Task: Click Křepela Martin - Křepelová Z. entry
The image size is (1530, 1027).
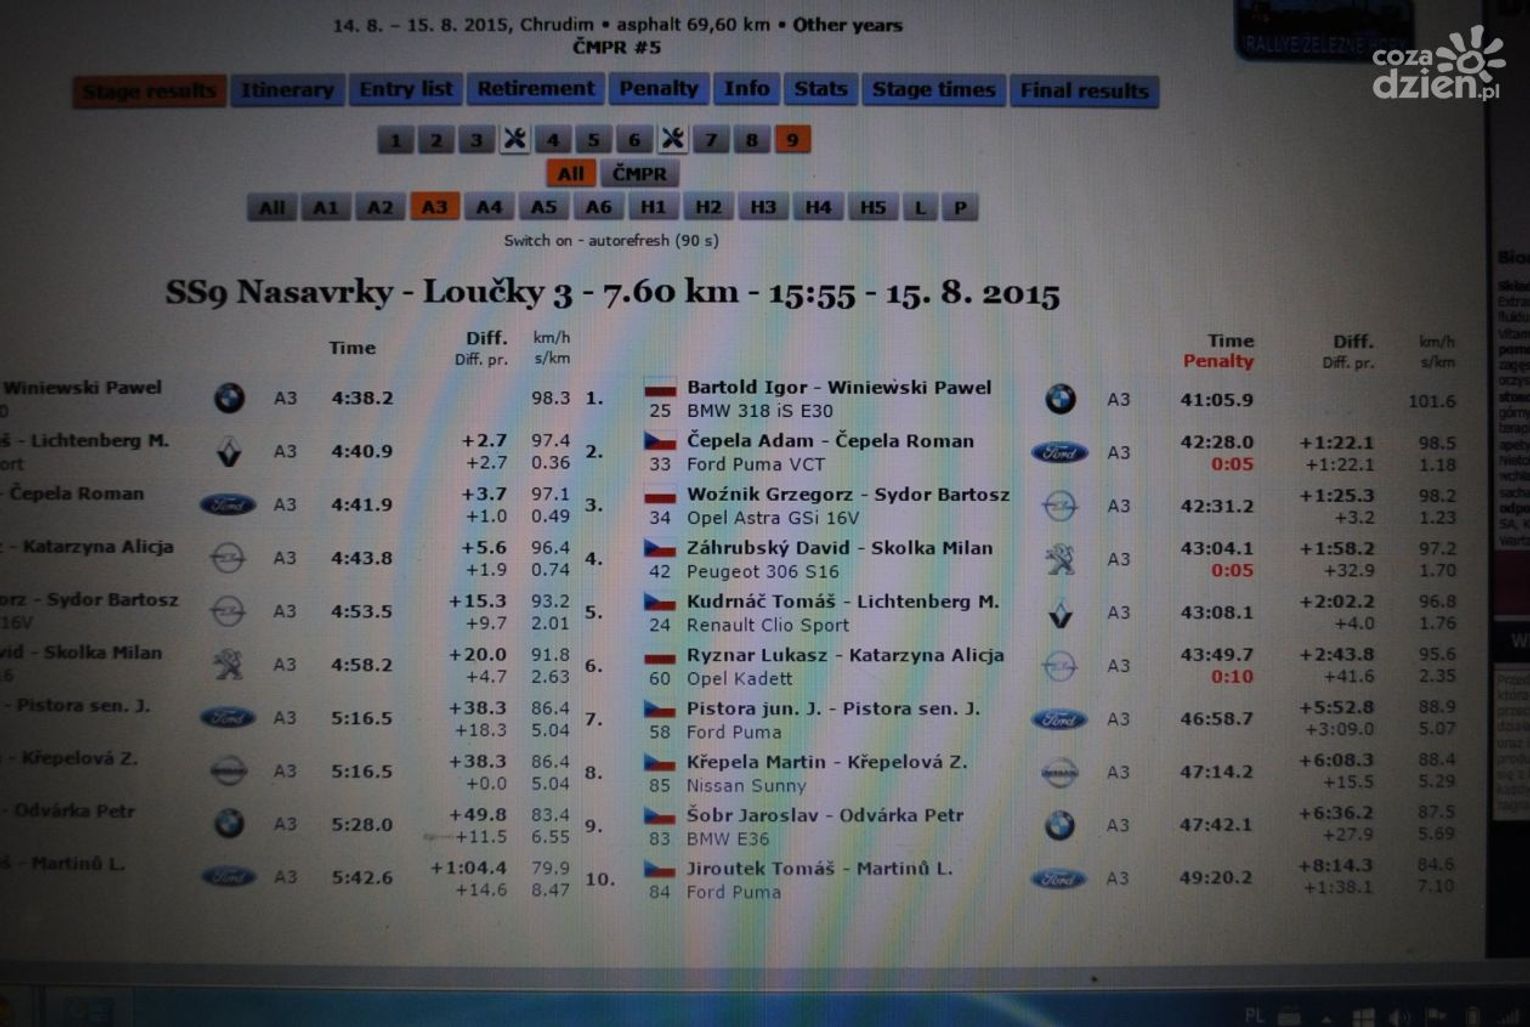Action: 826,762
